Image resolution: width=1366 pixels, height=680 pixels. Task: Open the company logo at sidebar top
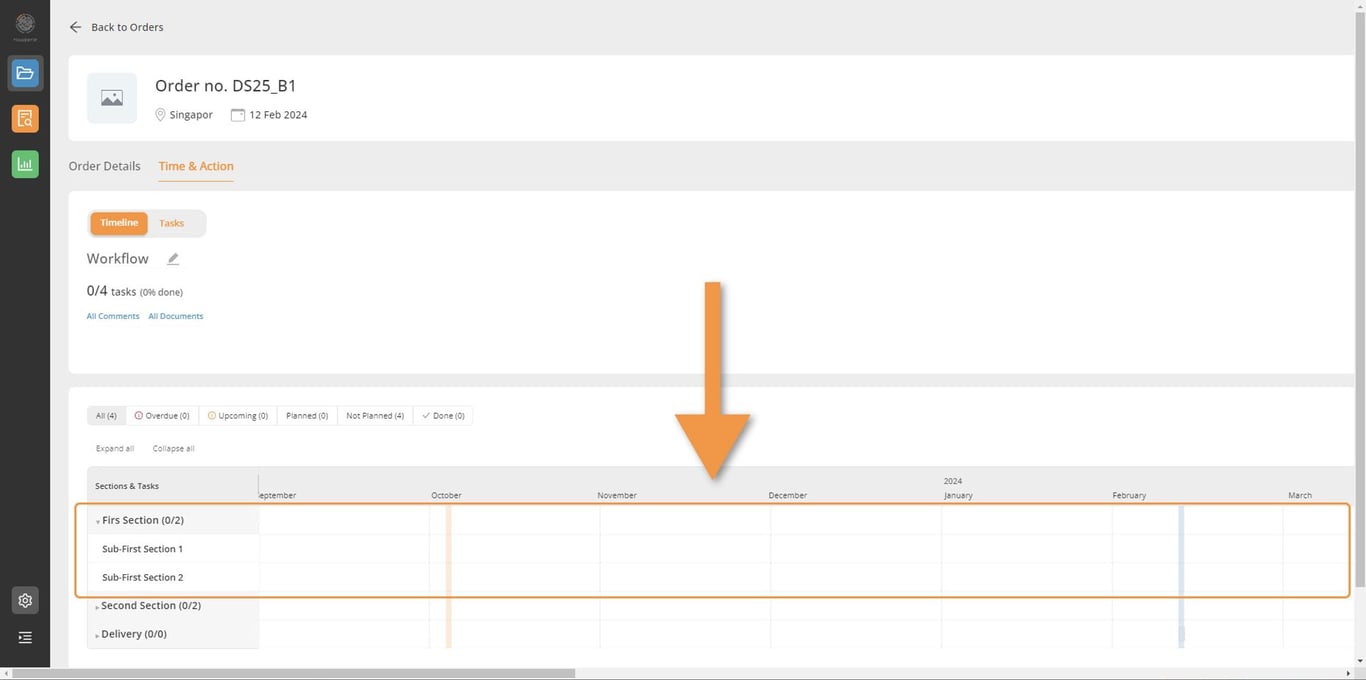pos(25,26)
